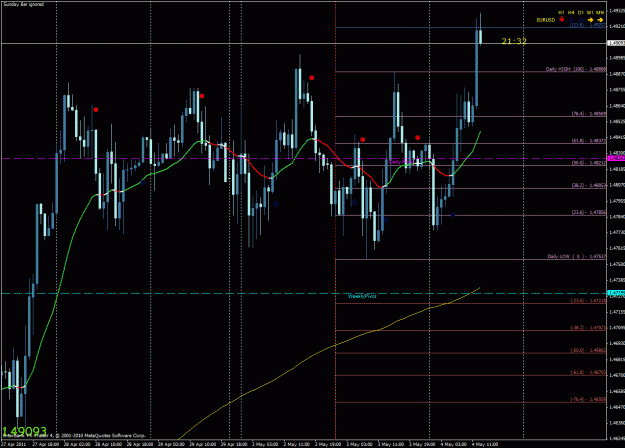Viewport: 625px width, 448px height.
Task: Click the magenta daily pivot price tag
Action: pyautogui.click(x=616, y=158)
